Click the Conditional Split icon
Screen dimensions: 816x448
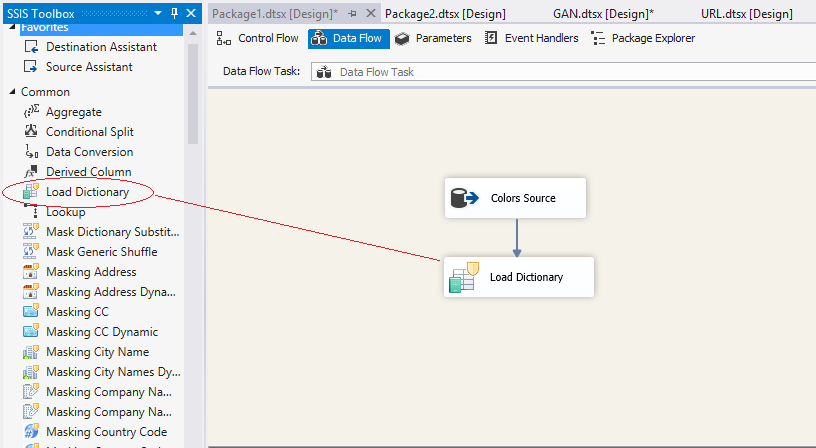click(x=31, y=131)
